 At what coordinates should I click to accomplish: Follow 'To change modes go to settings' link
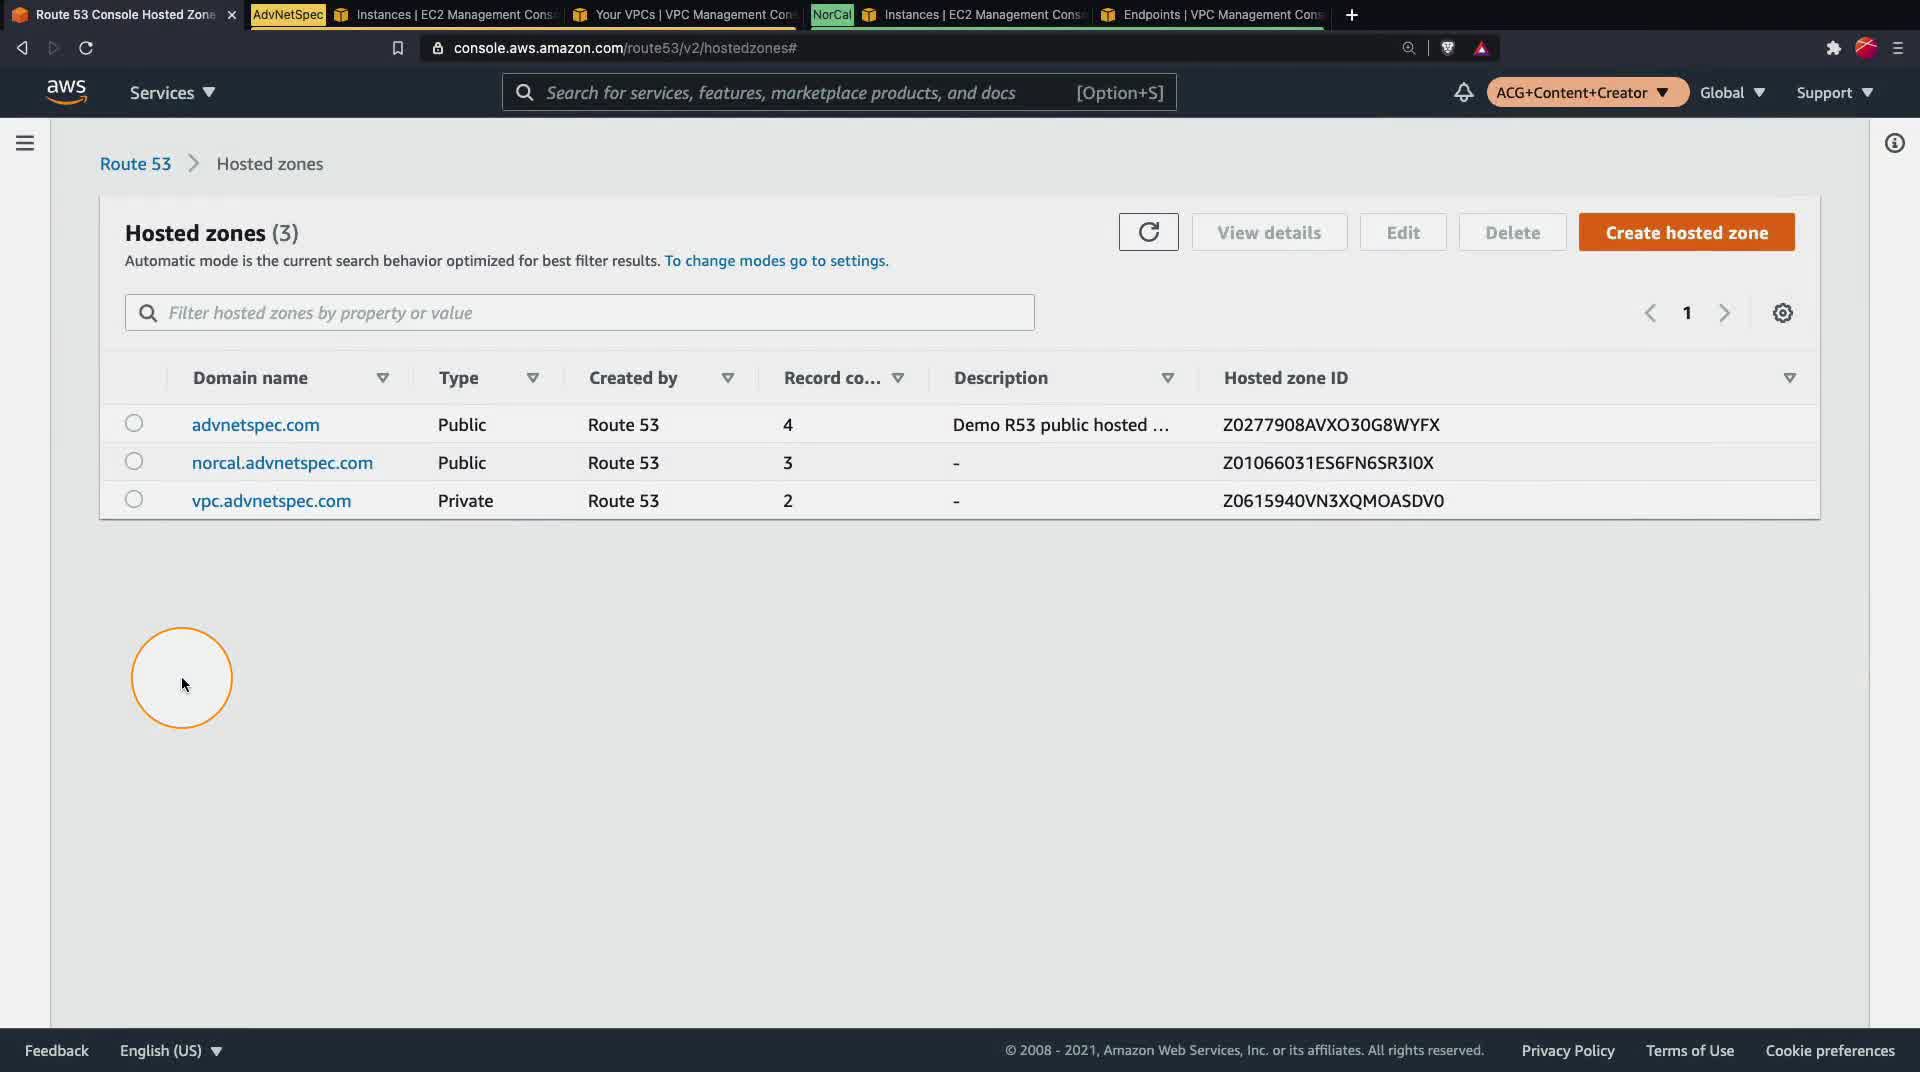pyautogui.click(x=776, y=261)
